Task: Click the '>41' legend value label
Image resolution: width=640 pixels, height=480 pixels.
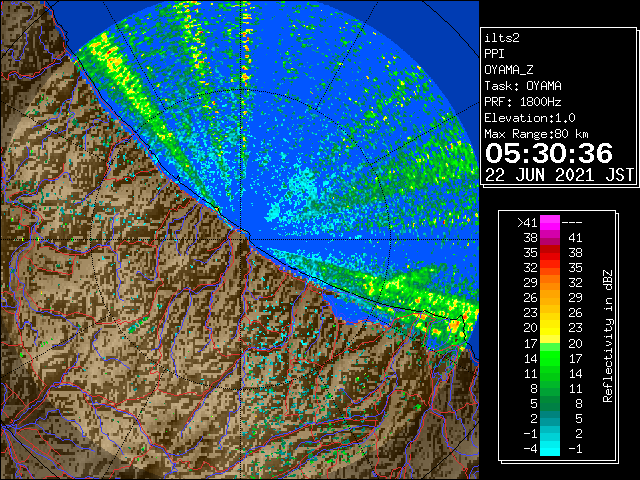Action: pos(527,222)
